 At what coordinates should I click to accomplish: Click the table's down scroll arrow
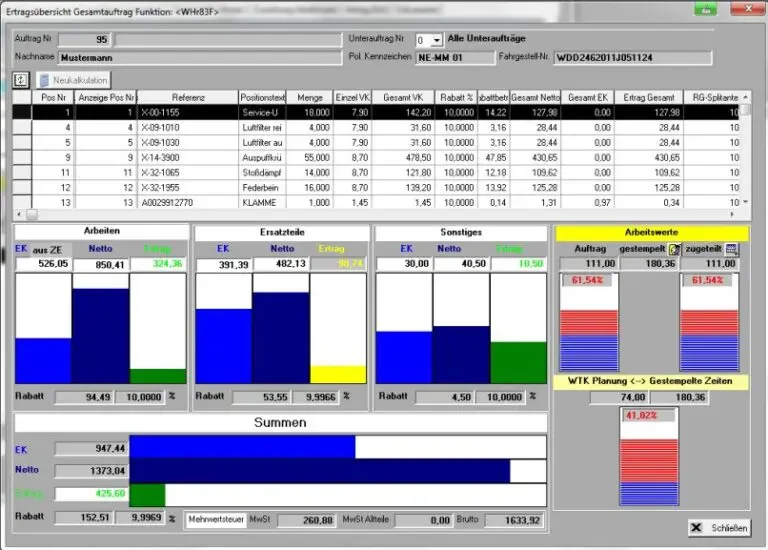pos(745,202)
